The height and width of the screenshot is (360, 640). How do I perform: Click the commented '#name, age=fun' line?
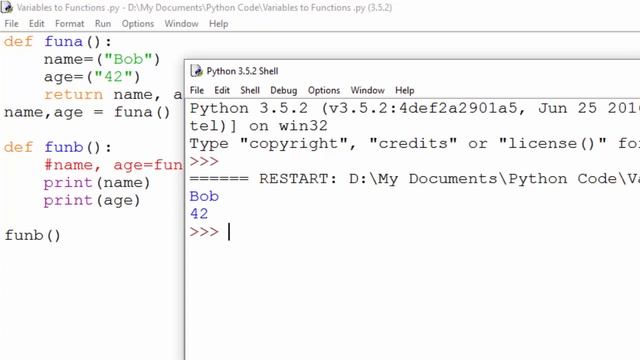point(113,165)
